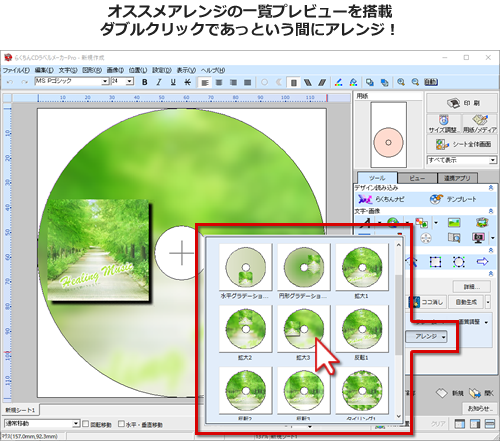Image resolution: width=500 pixels, height=447 pixels.
Task: Choose the 反転1 arrangement thumbnail
Action: 362,329
